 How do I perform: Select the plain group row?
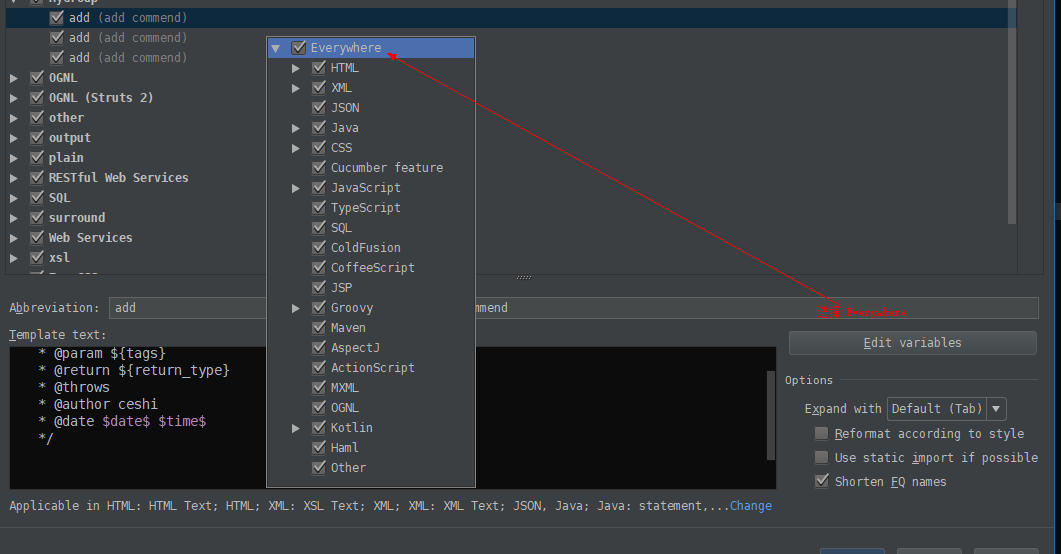[66, 158]
